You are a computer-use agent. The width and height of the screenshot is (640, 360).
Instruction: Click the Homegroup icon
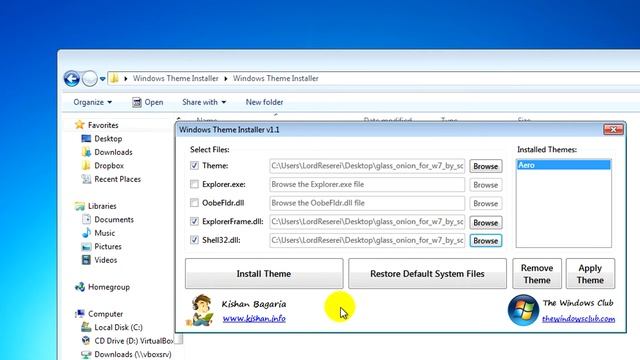pos(80,287)
